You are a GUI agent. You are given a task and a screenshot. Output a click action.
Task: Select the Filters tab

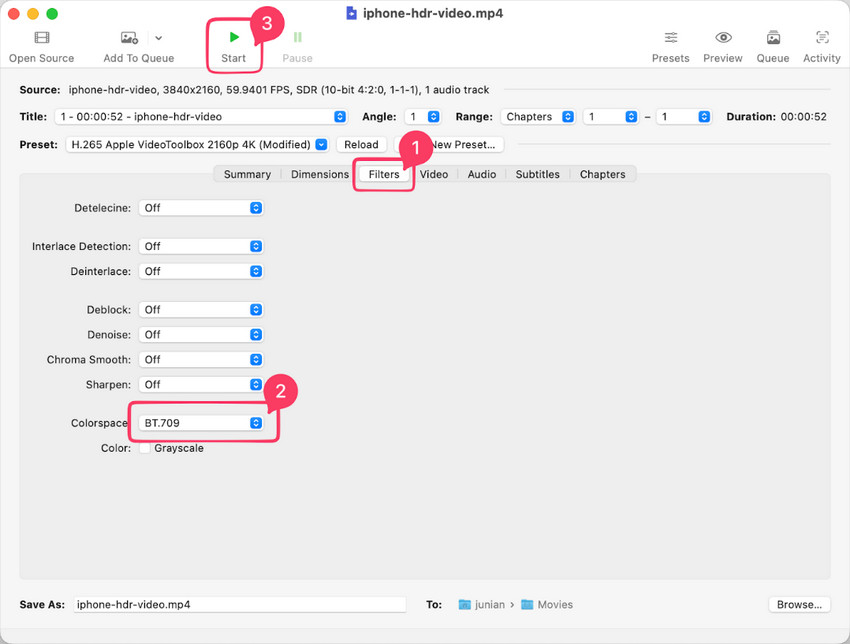[x=384, y=174]
